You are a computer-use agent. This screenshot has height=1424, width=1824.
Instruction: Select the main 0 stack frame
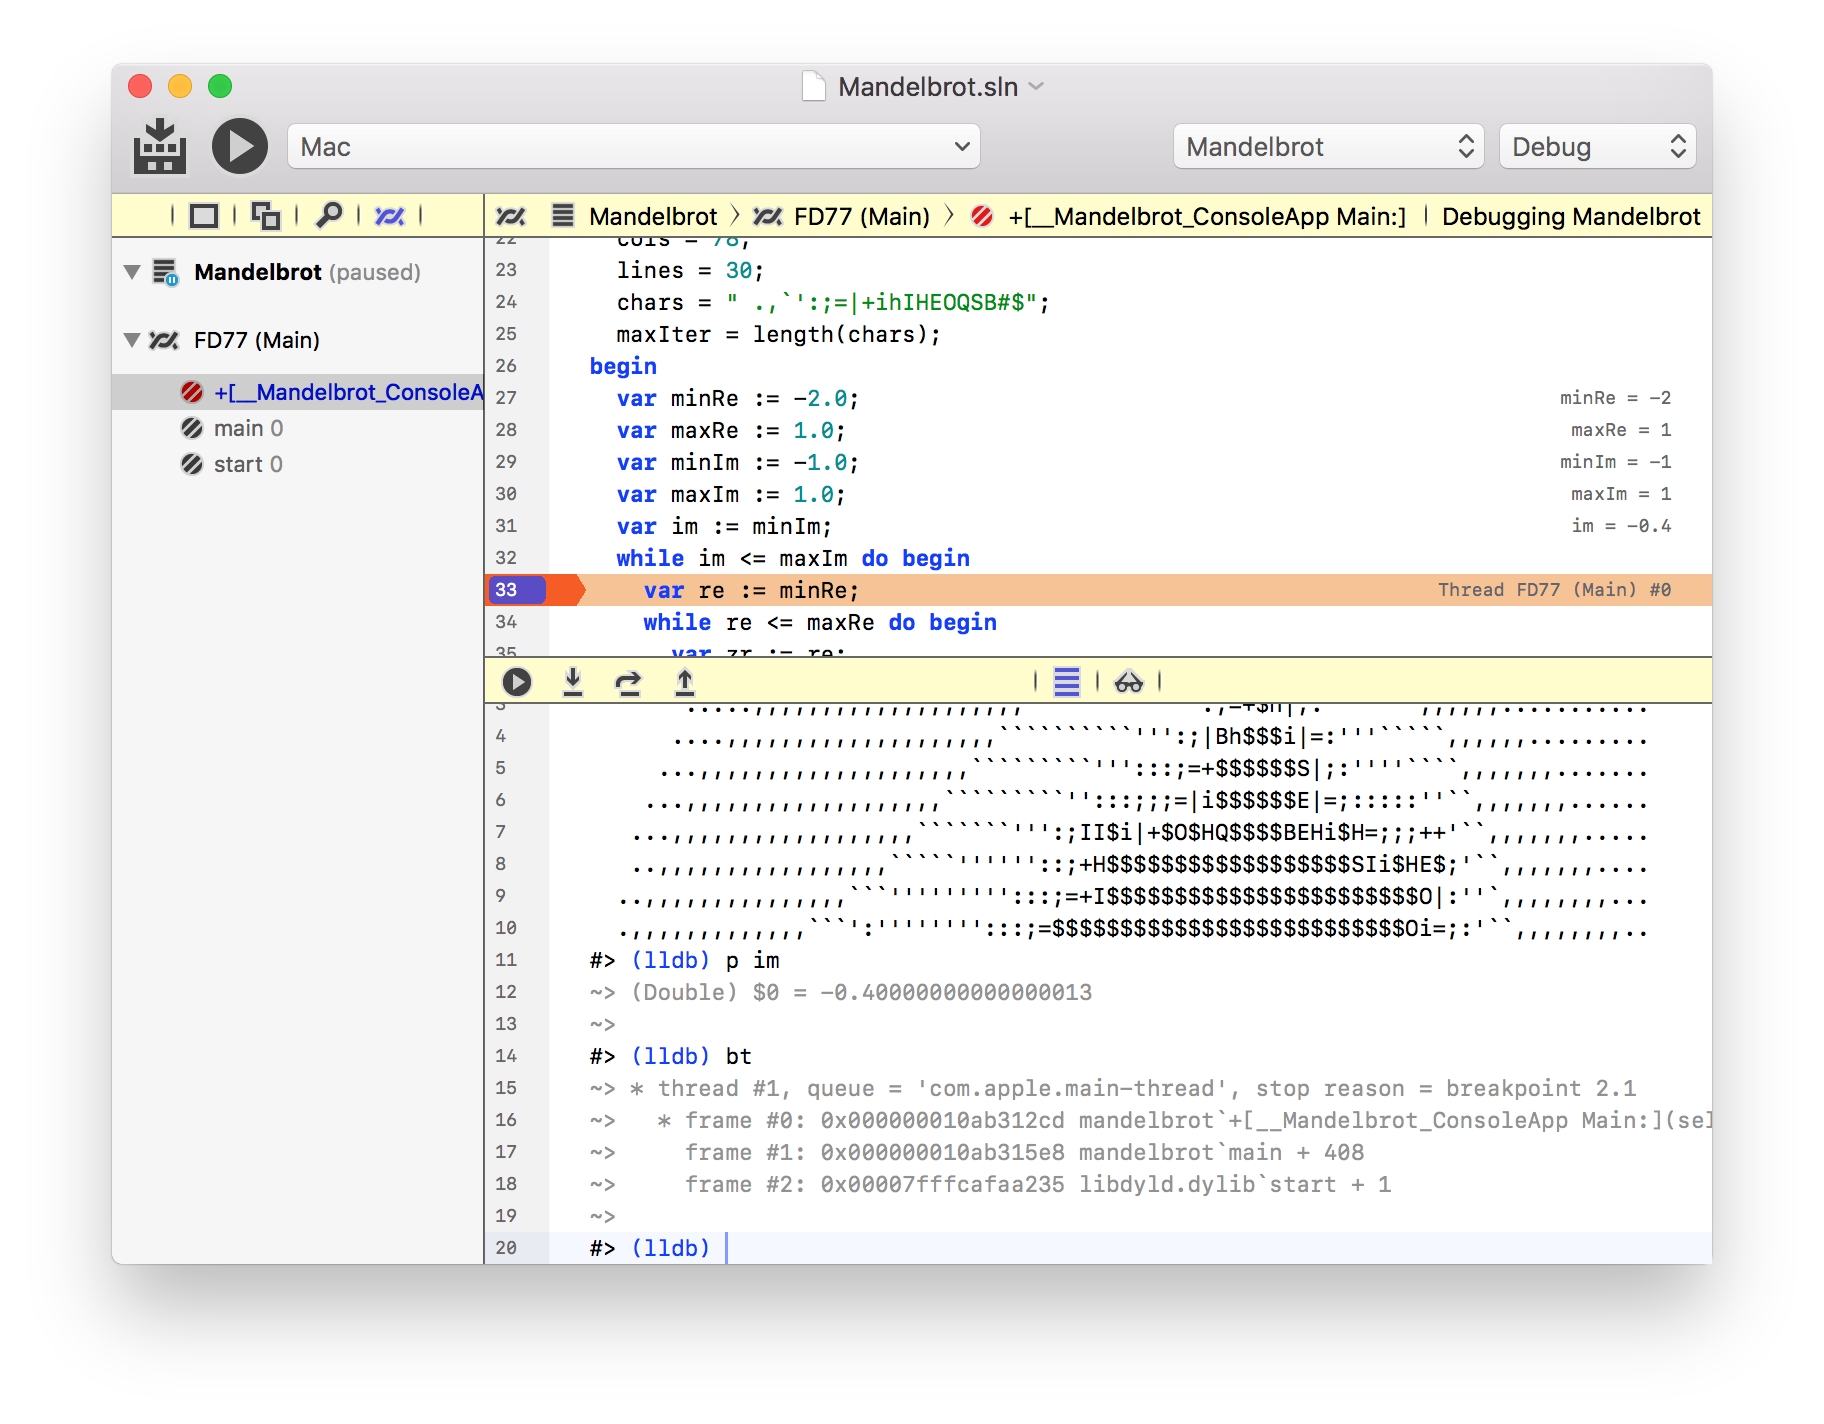pos(248,428)
